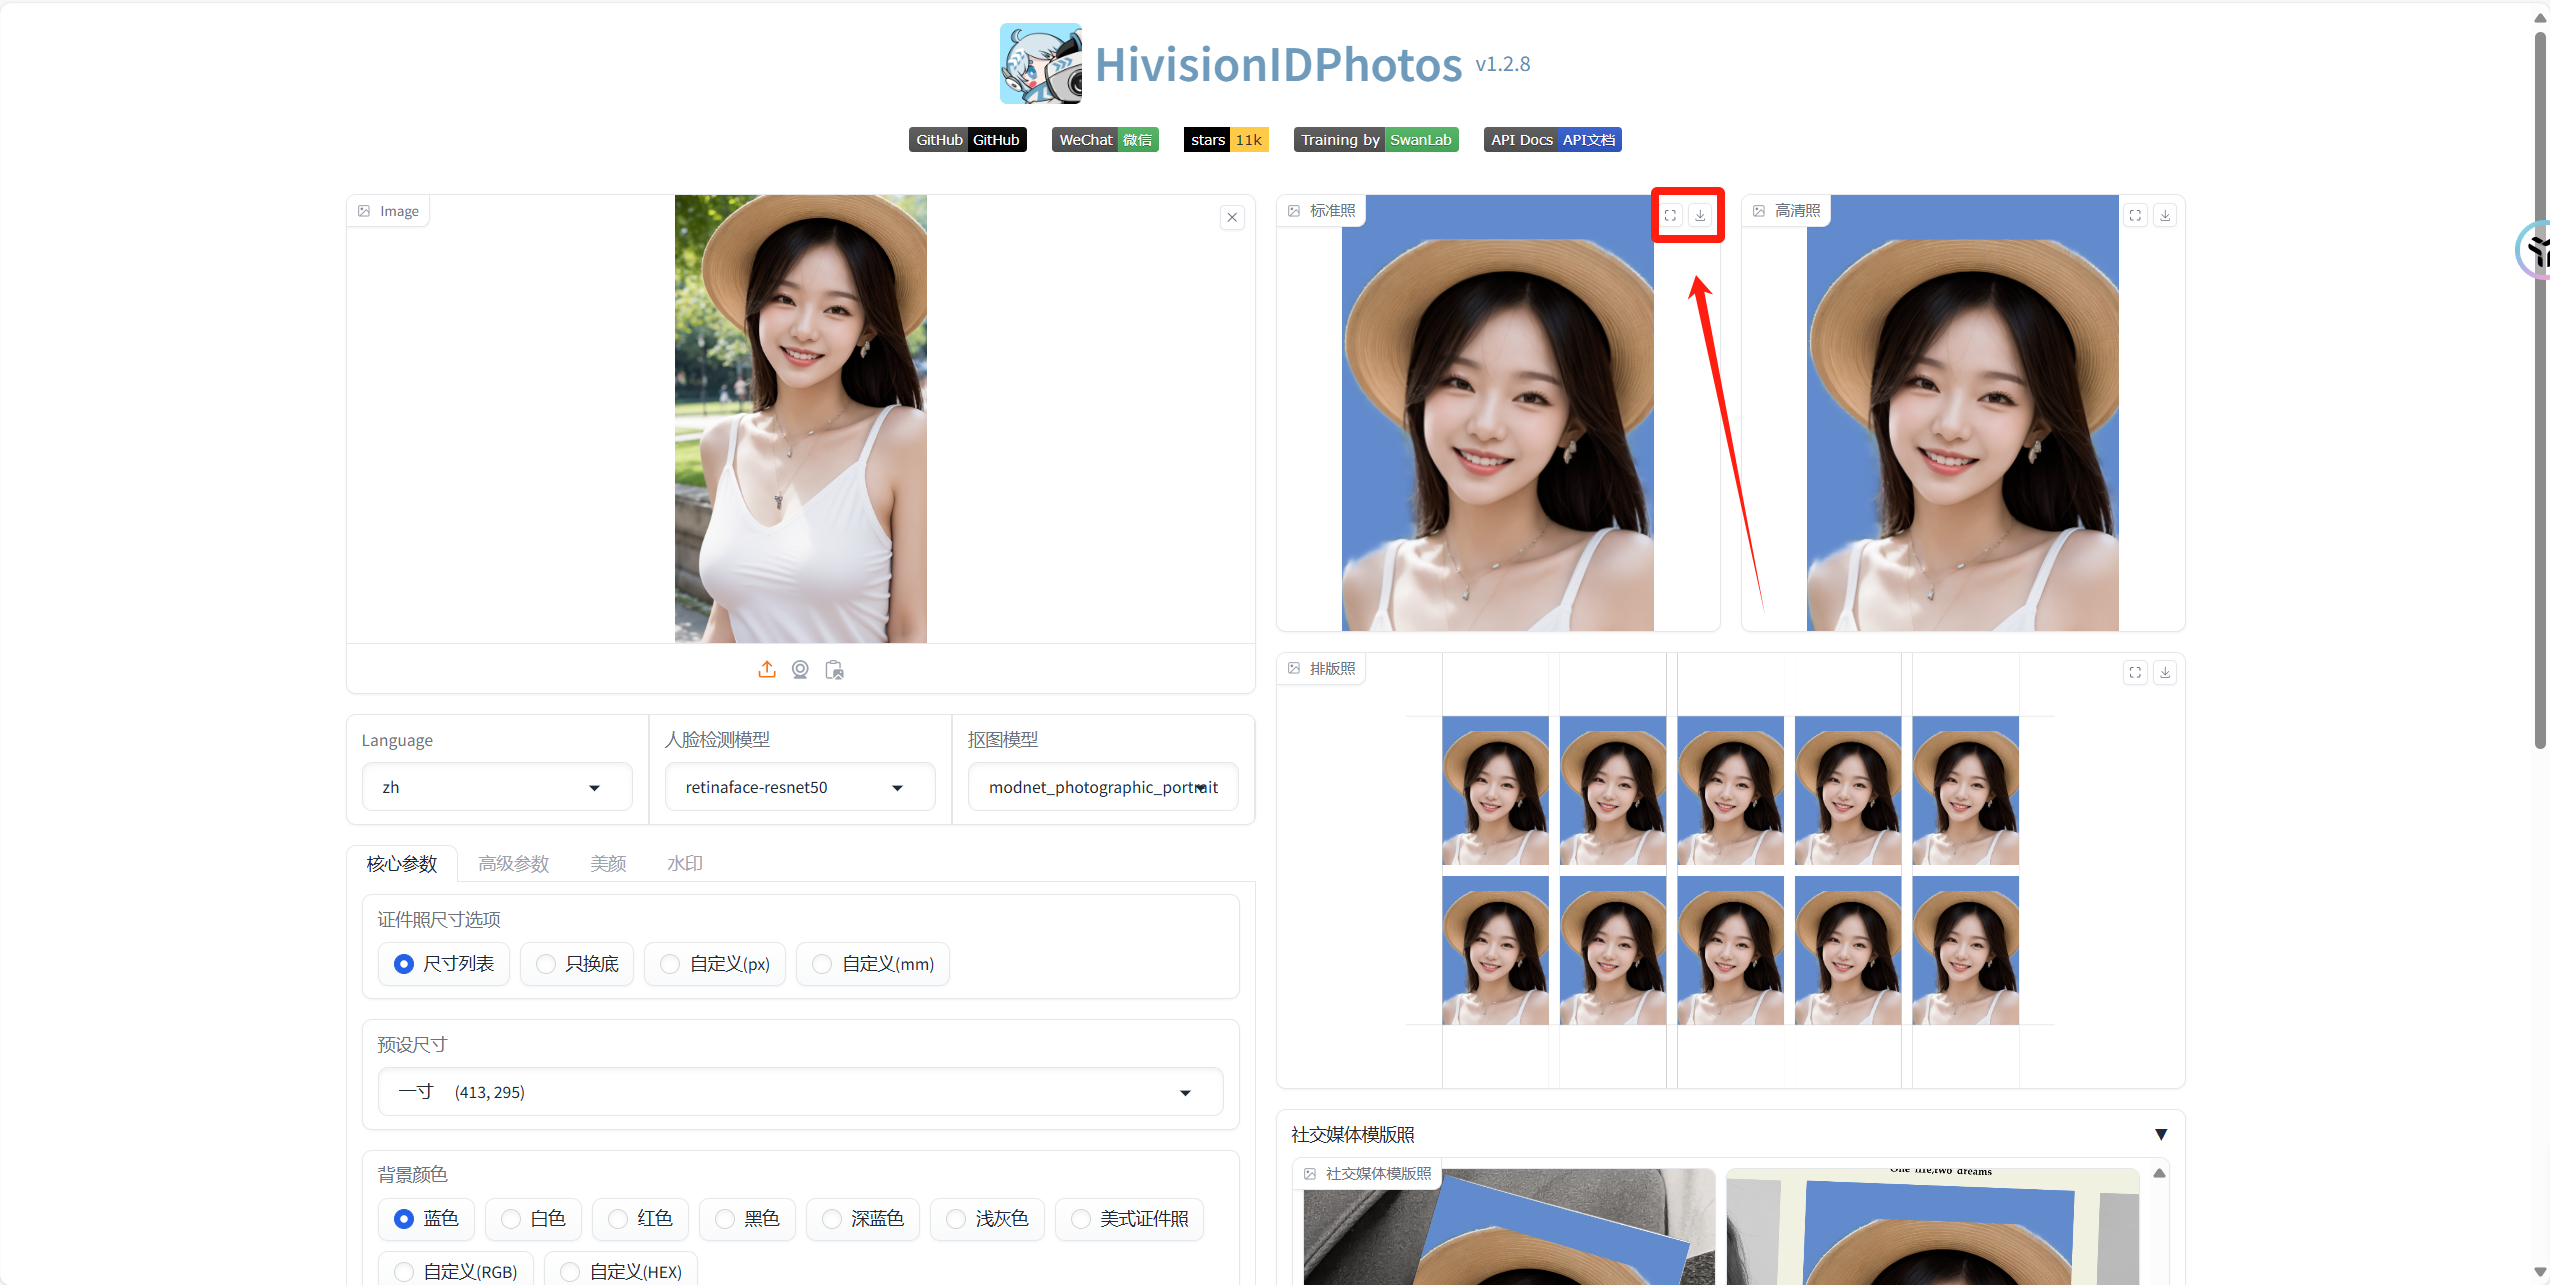
Task: Expand the 预设尺寸 size dropdown
Action: [x=800, y=1092]
